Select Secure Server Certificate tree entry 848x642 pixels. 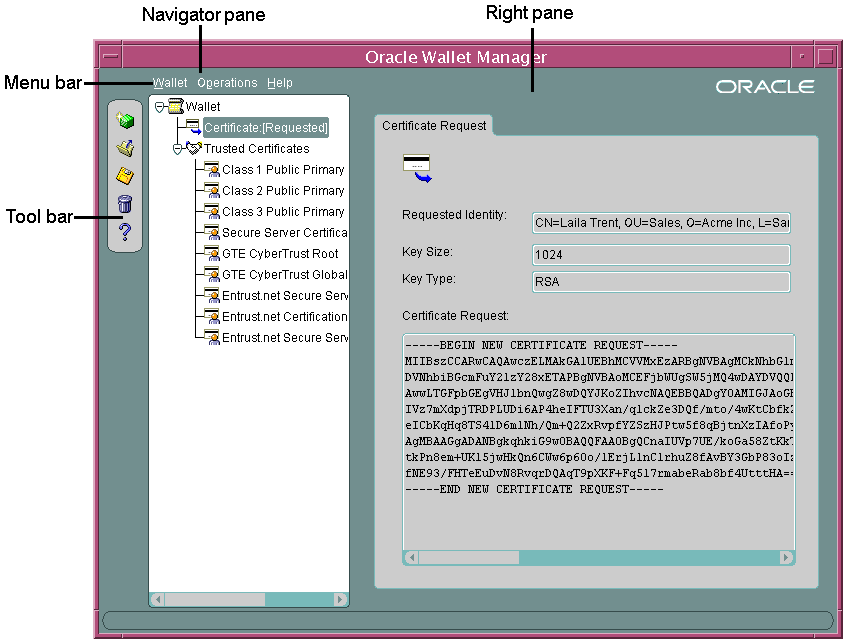pos(282,233)
